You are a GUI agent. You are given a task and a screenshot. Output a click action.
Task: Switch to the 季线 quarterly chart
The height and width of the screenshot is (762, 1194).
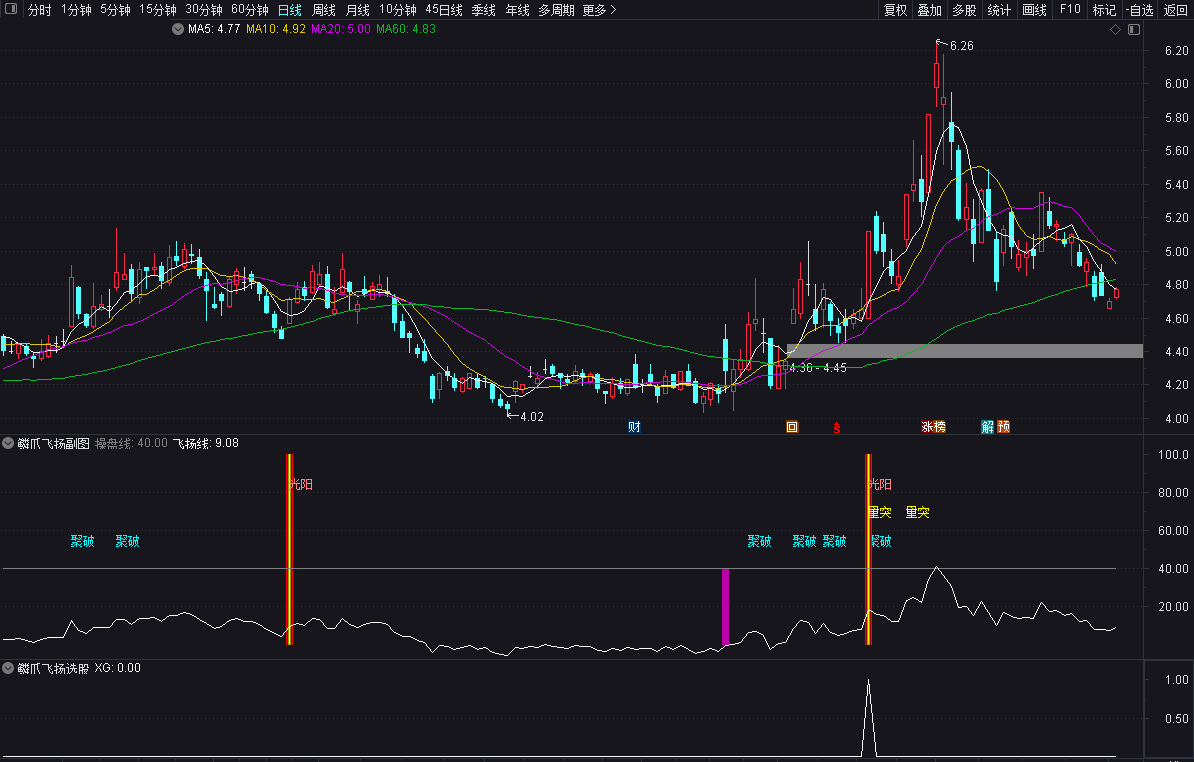click(484, 10)
